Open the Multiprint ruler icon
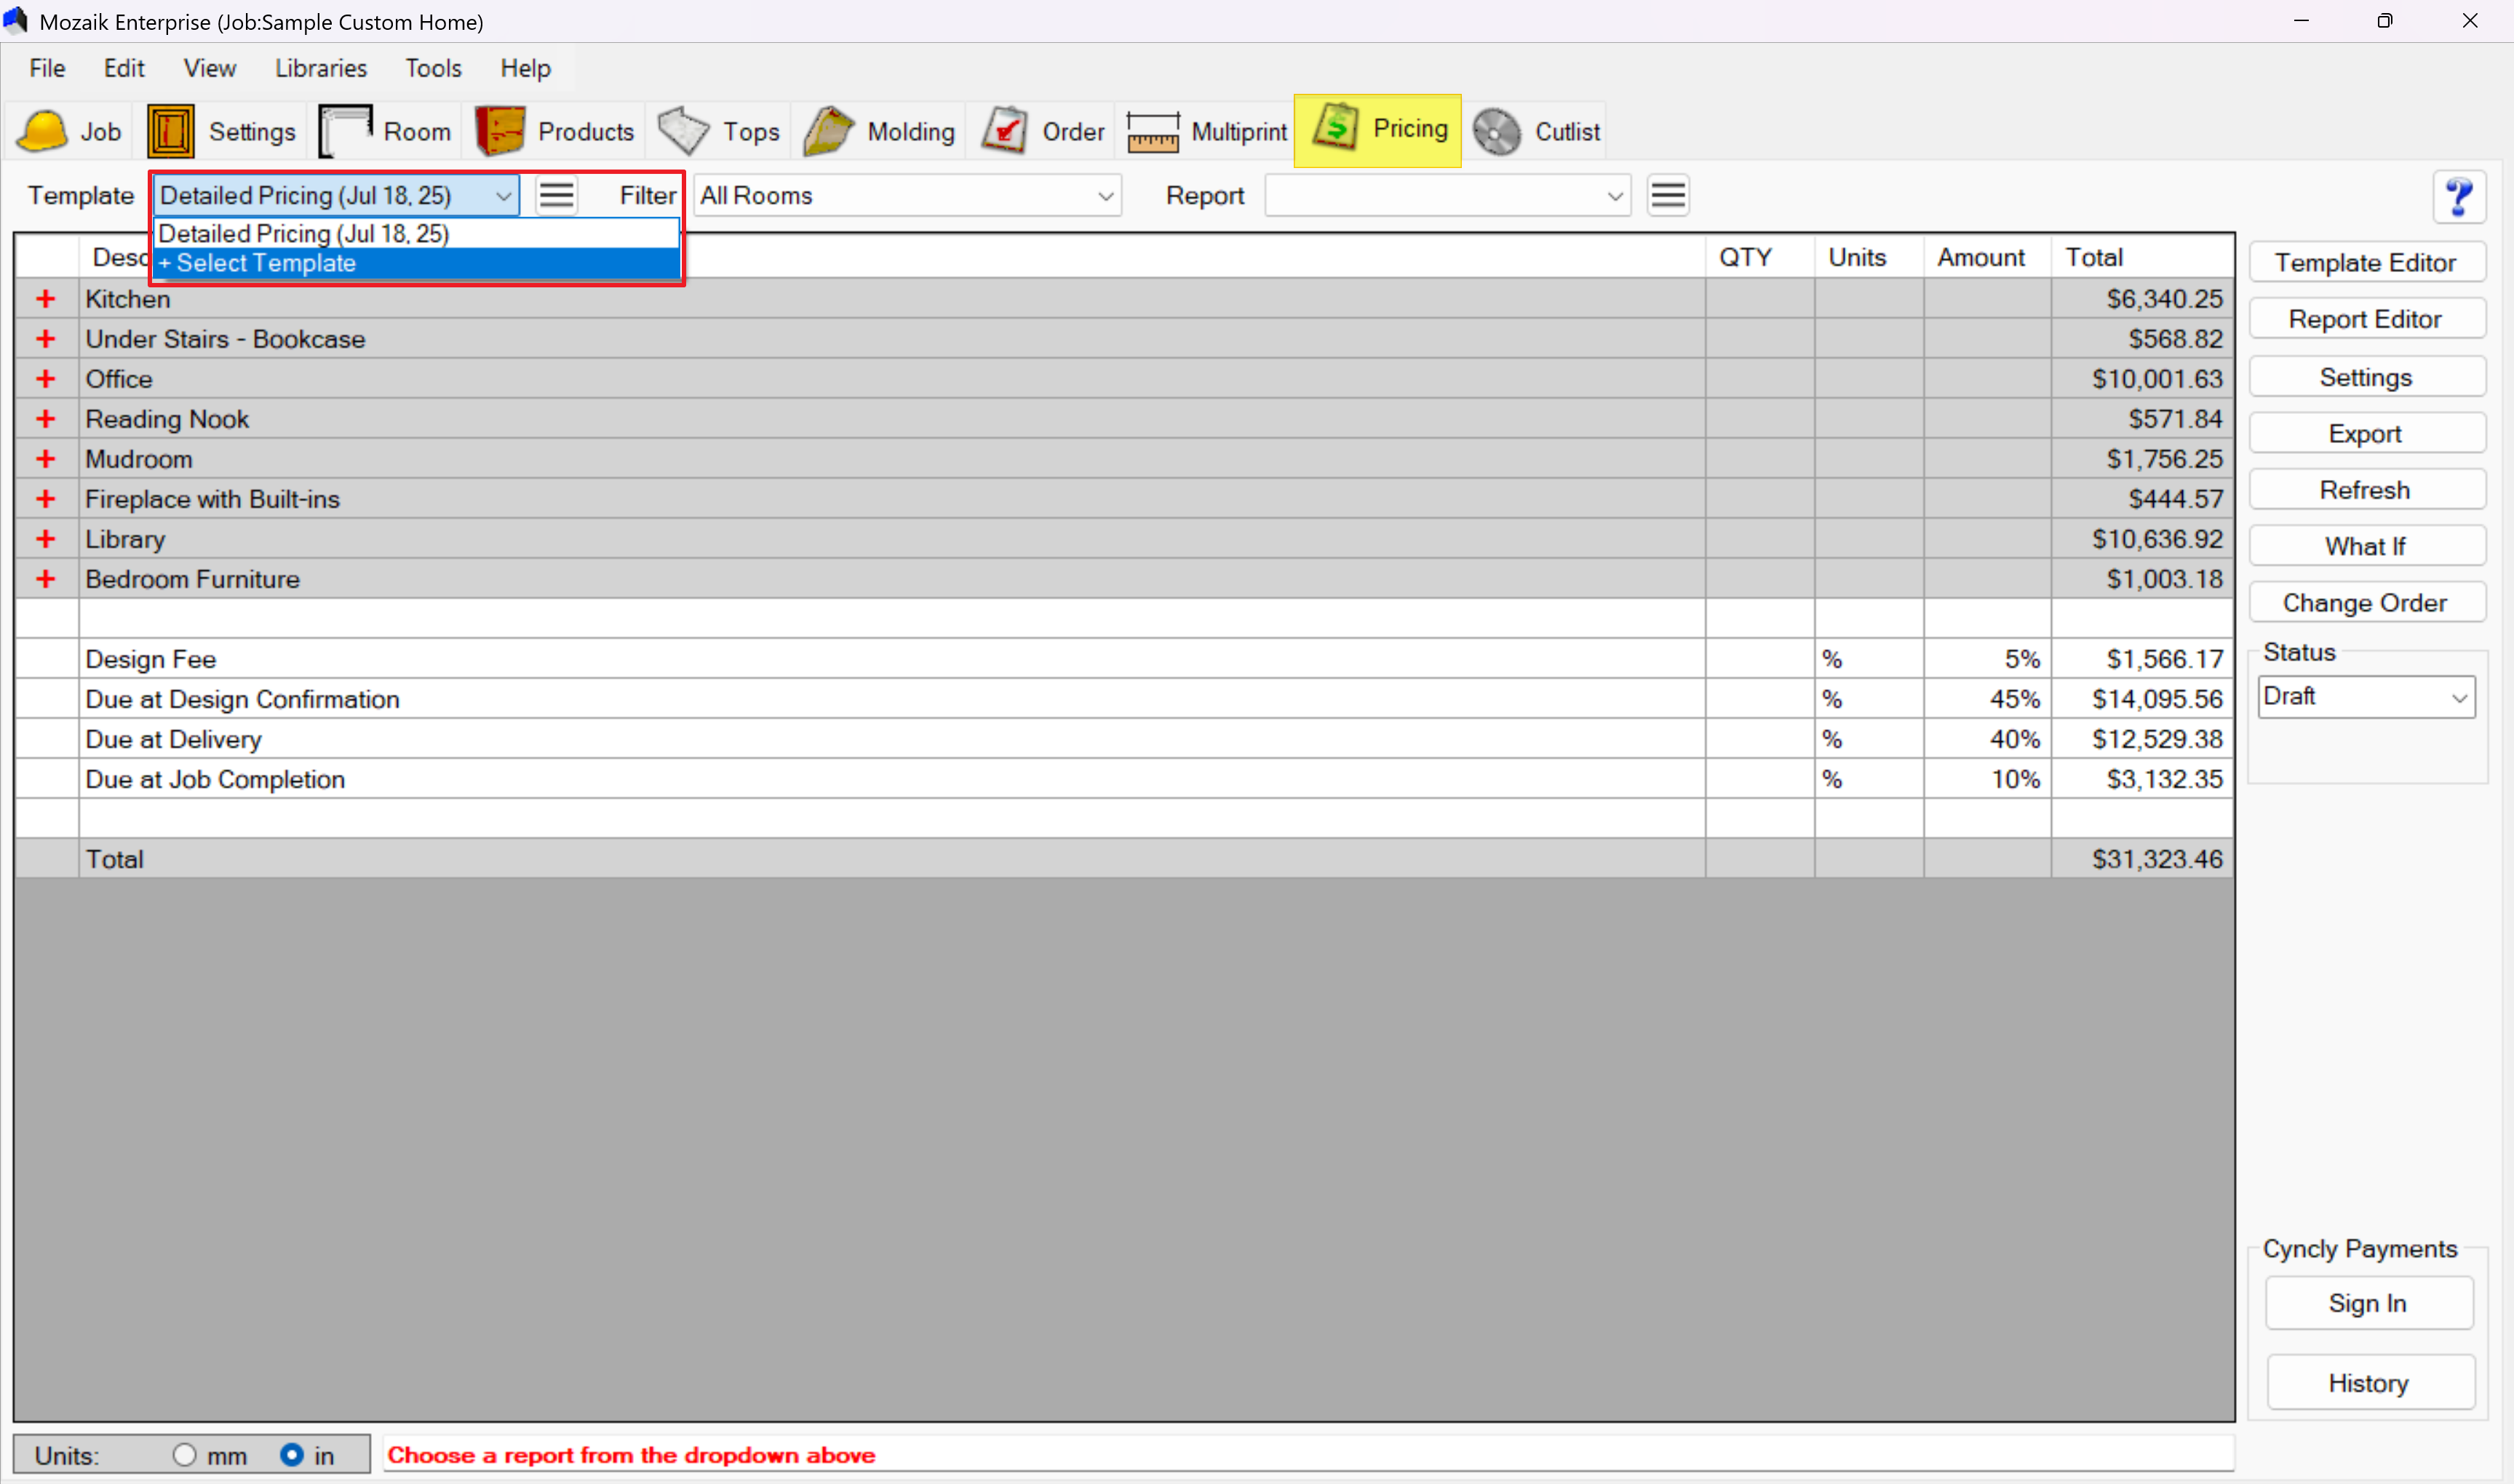The height and width of the screenshot is (1484, 2514). (x=1153, y=131)
